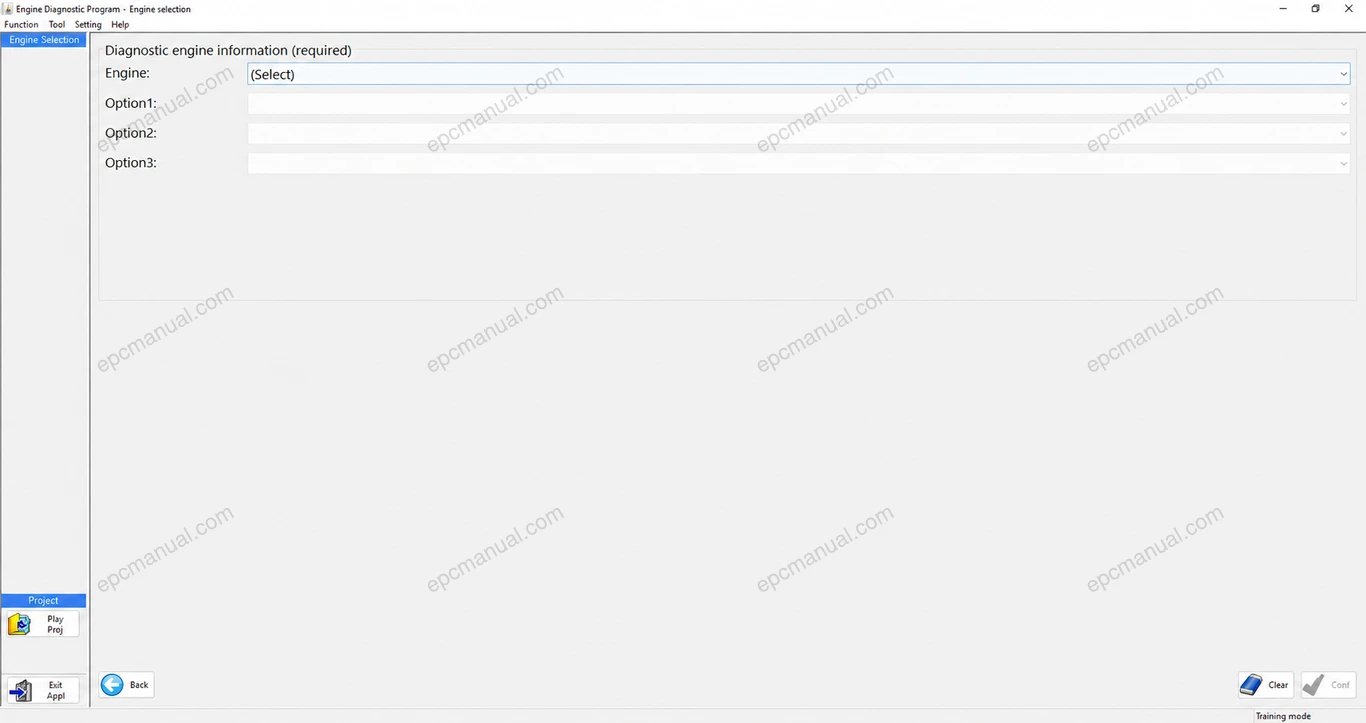Click the Back arrow icon
Viewport: 1366px width, 723px height.
[112, 685]
